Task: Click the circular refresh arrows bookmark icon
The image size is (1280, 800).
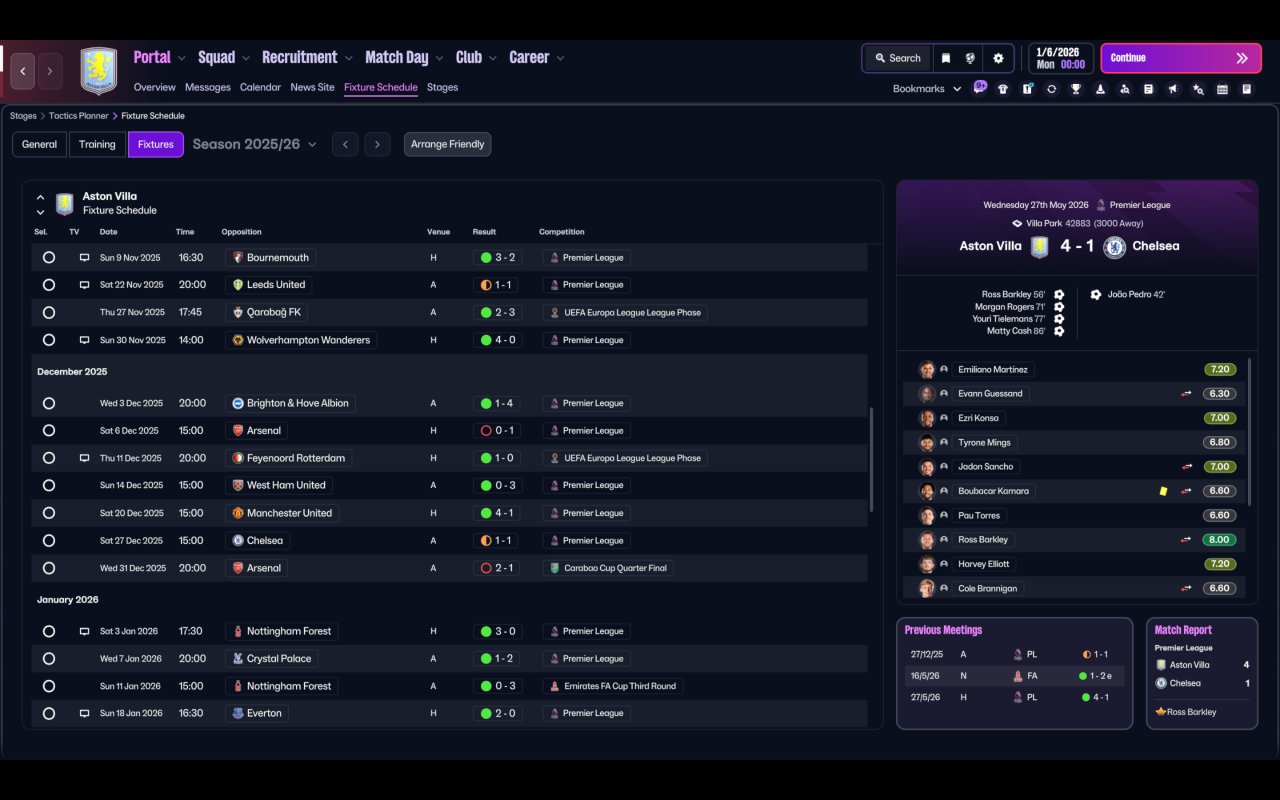Action: tap(1051, 89)
